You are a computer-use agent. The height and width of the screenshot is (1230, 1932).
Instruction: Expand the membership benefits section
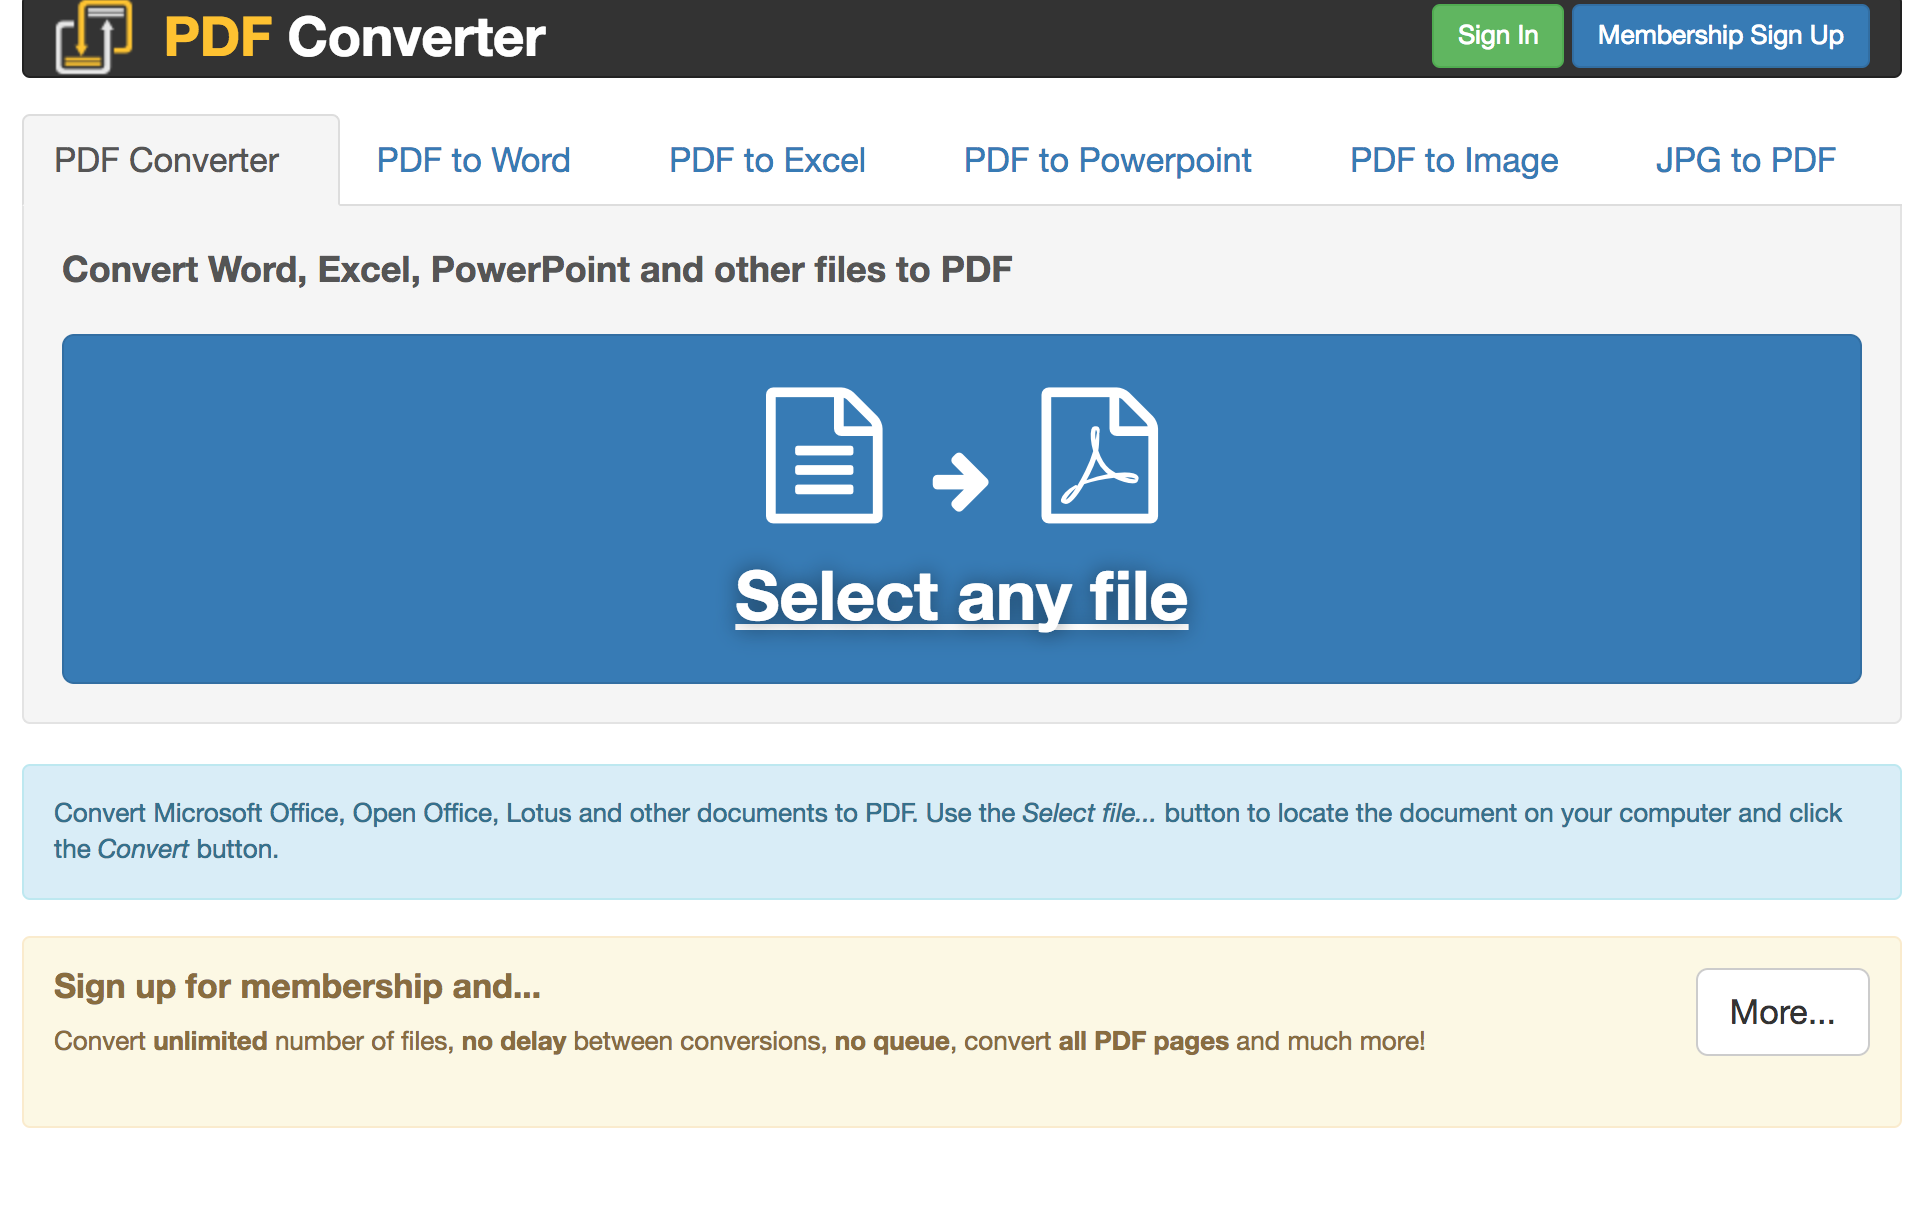point(1781,1012)
